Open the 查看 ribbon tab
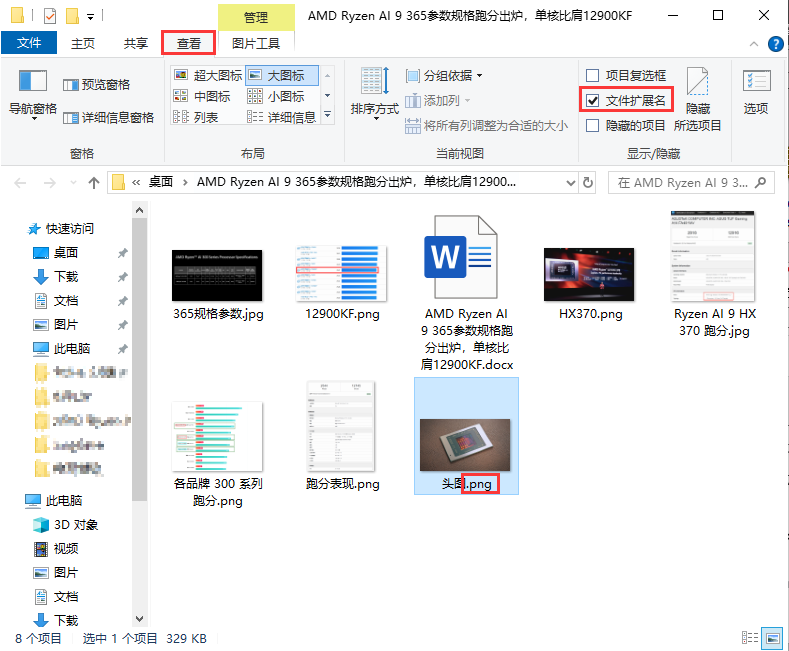789x651 pixels. (189, 43)
